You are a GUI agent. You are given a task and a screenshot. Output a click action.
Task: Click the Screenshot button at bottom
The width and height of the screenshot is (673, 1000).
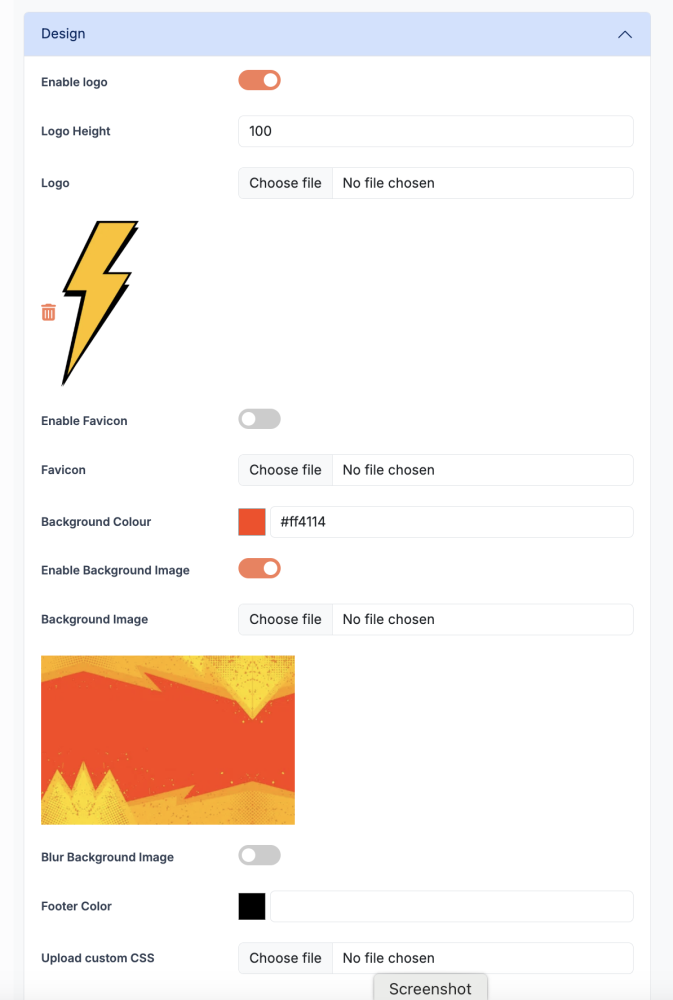pos(430,988)
